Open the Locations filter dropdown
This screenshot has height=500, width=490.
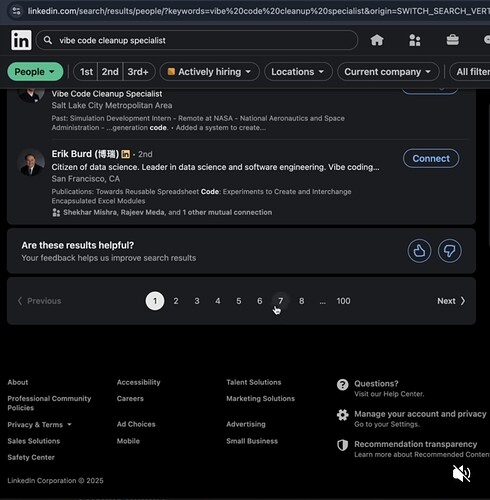(298, 72)
